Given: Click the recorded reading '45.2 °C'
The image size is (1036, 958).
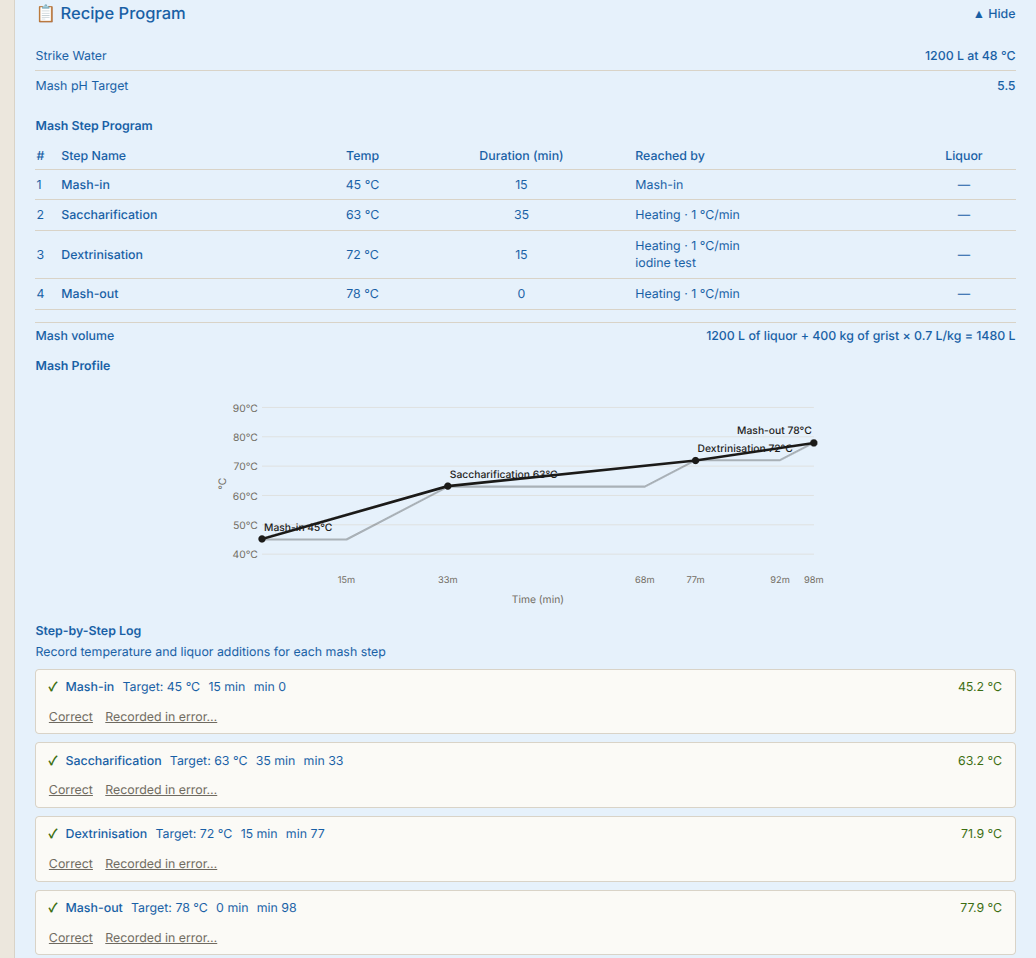Looking at the screenshot, I should tap(980, 687).
